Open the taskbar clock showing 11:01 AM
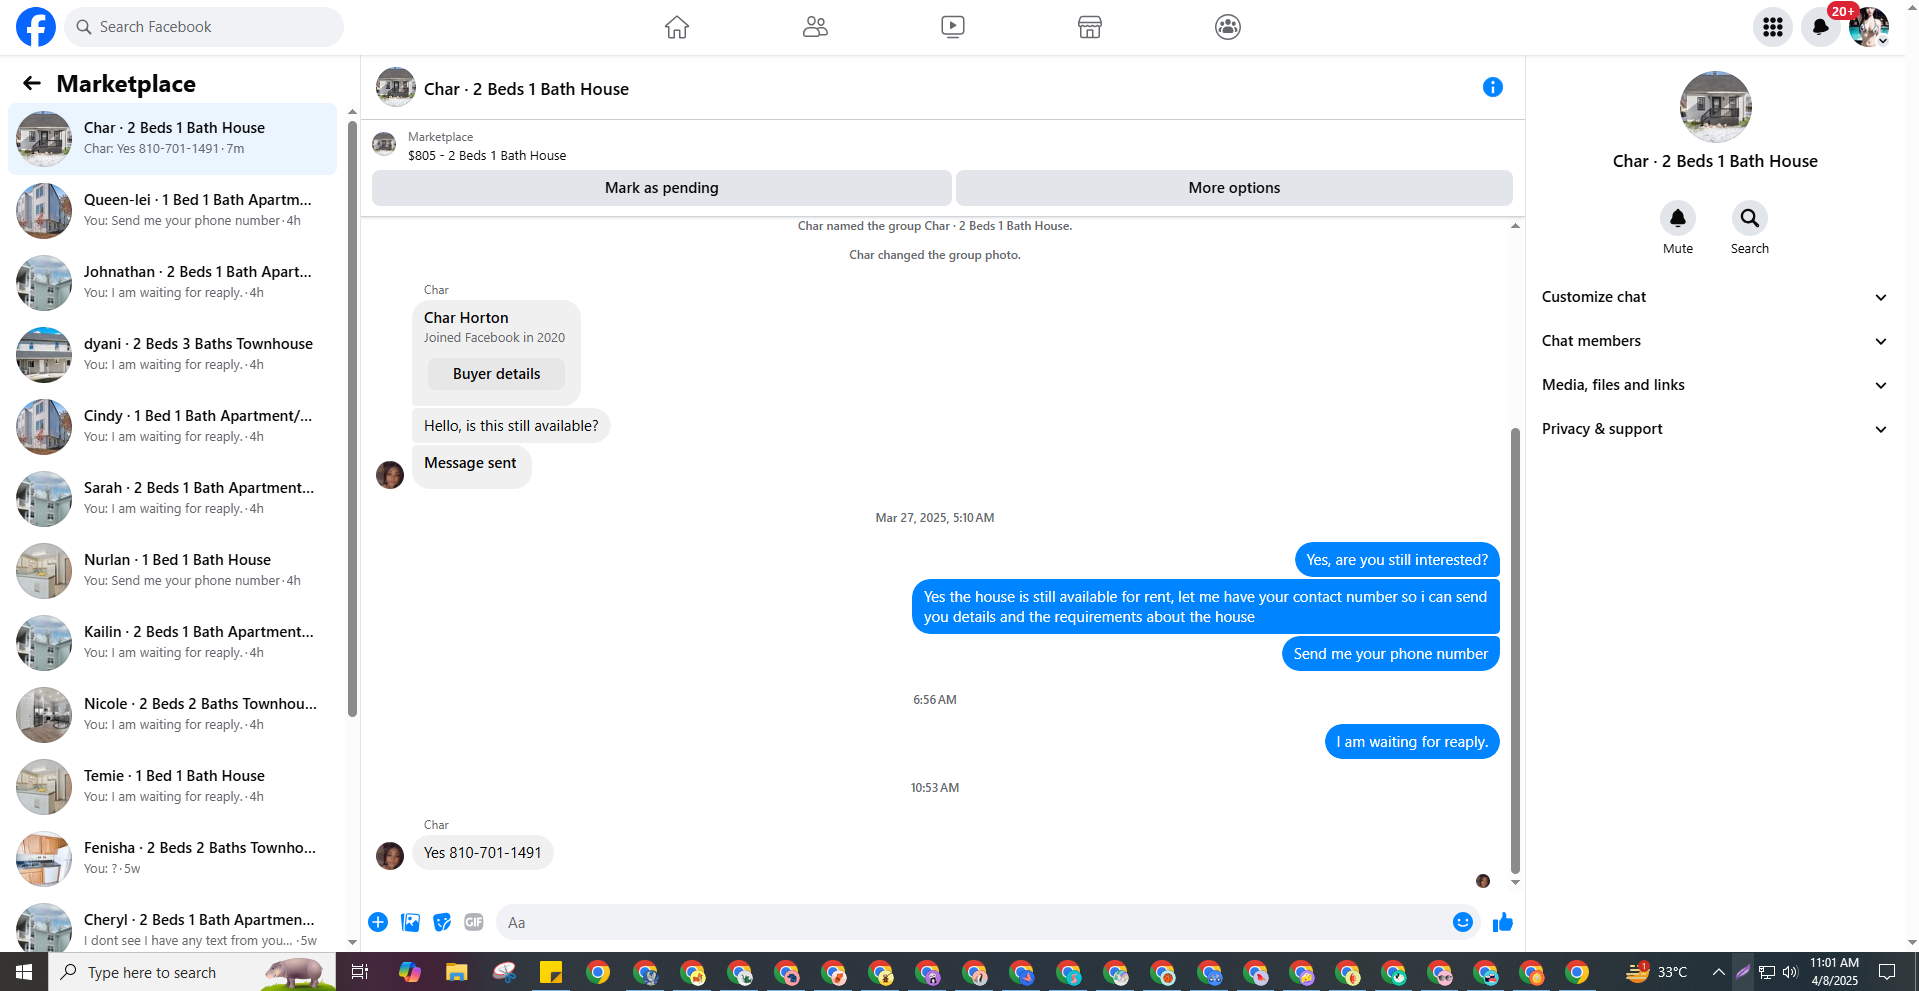 1834,972
